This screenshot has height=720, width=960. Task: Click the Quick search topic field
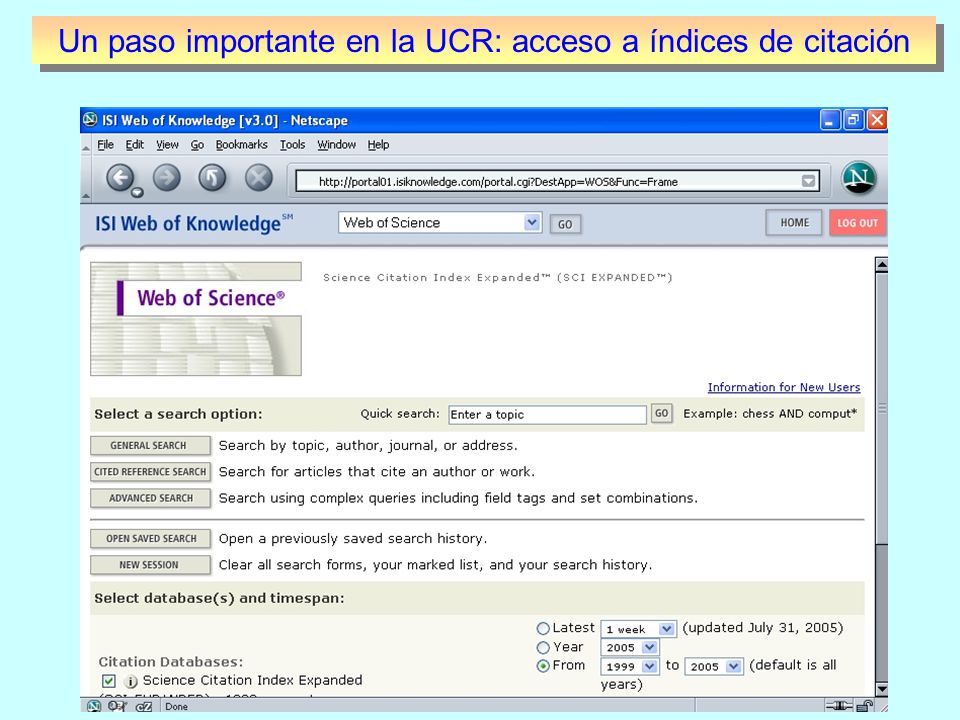(547, 414)
